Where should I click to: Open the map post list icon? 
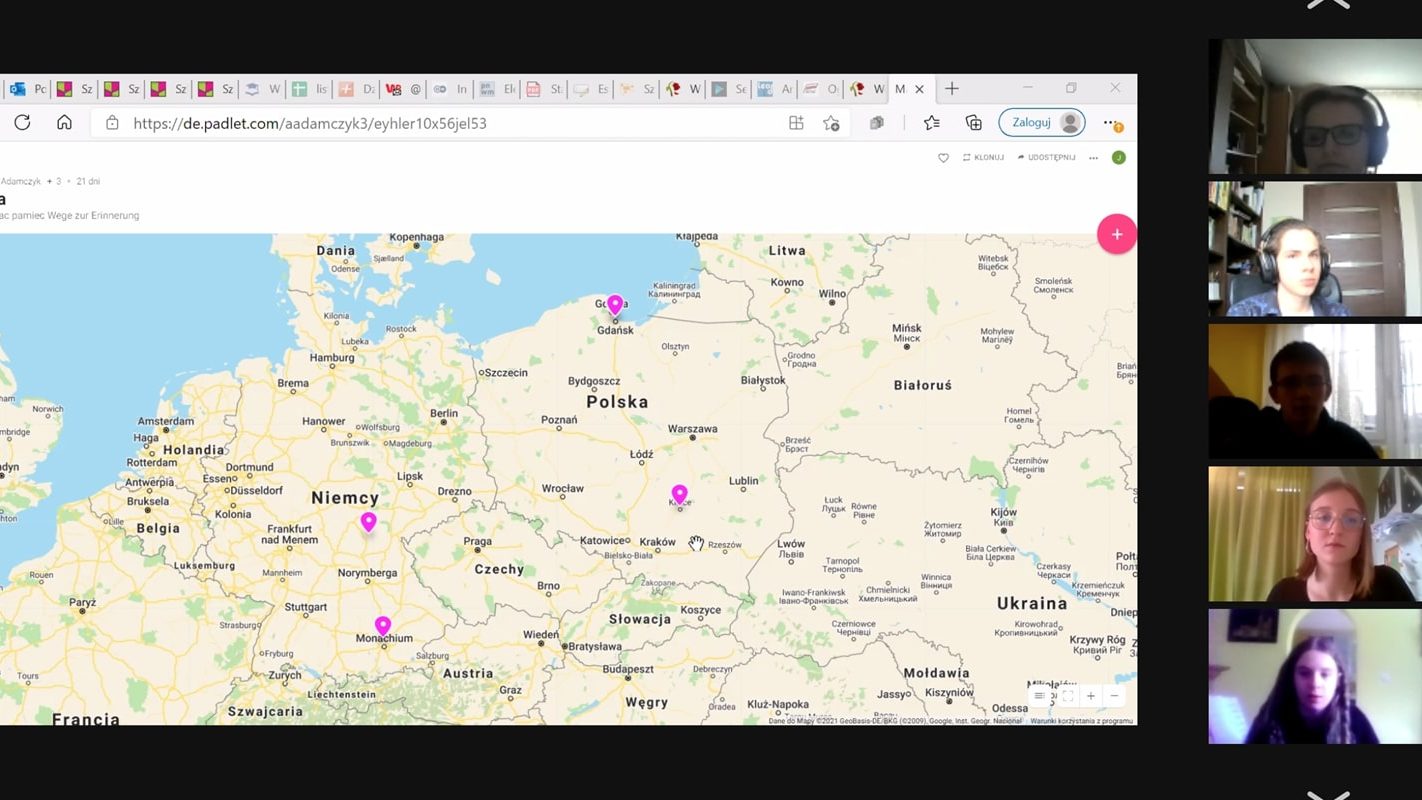pyautogui.click(x=1040, y=696)
